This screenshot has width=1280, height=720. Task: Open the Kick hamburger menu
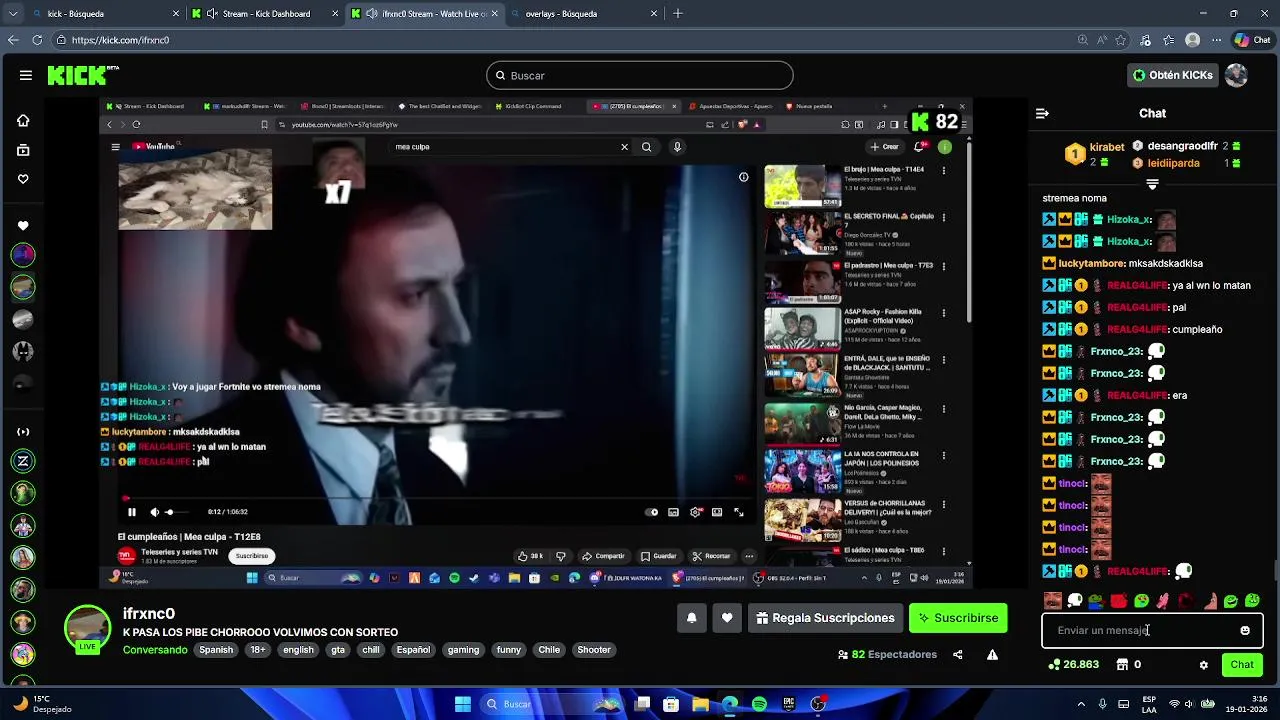pyautogui.click(x=25, y=75)
